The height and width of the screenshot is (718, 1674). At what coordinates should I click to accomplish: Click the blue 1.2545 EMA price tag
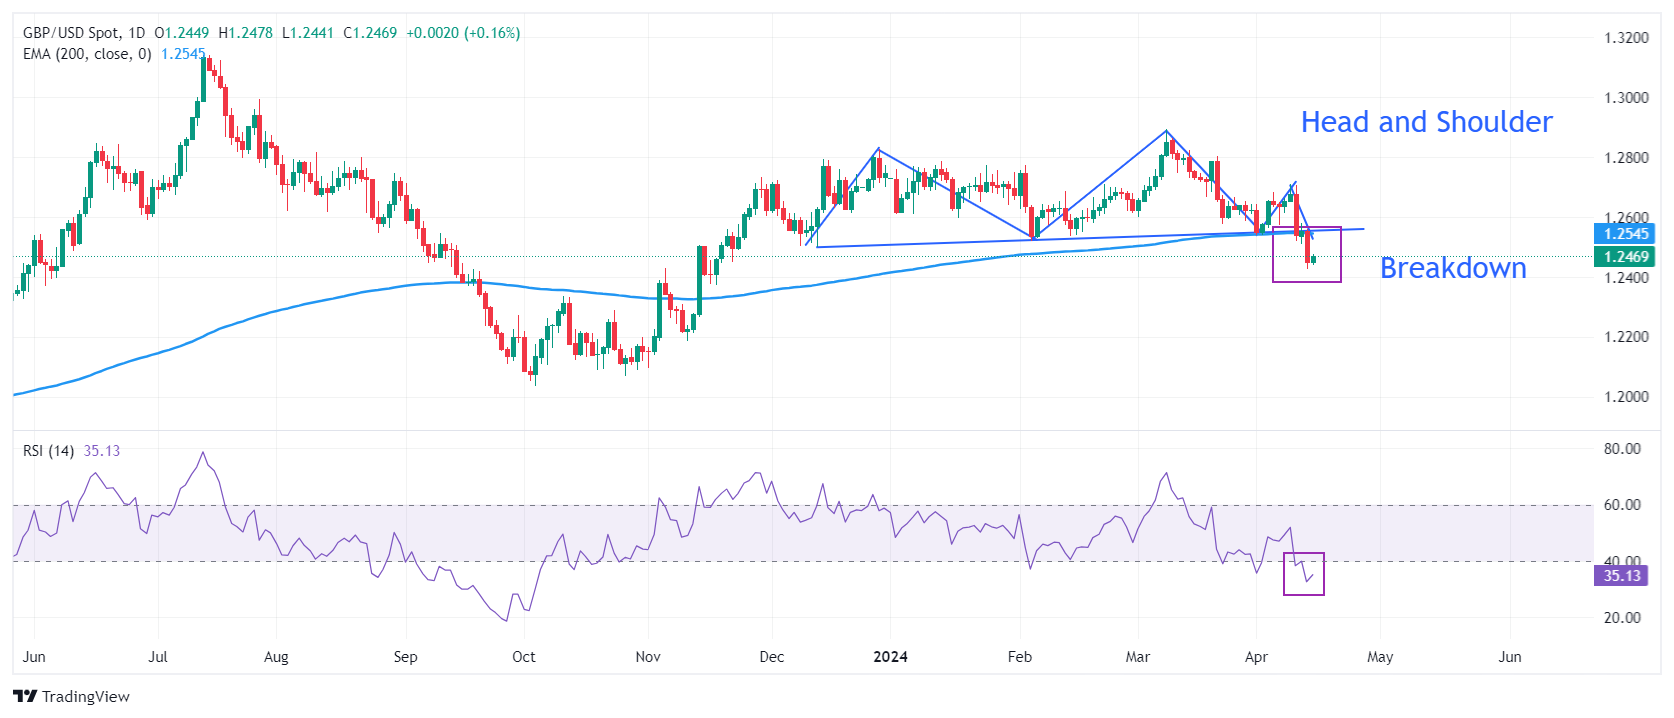(1625, 234)
